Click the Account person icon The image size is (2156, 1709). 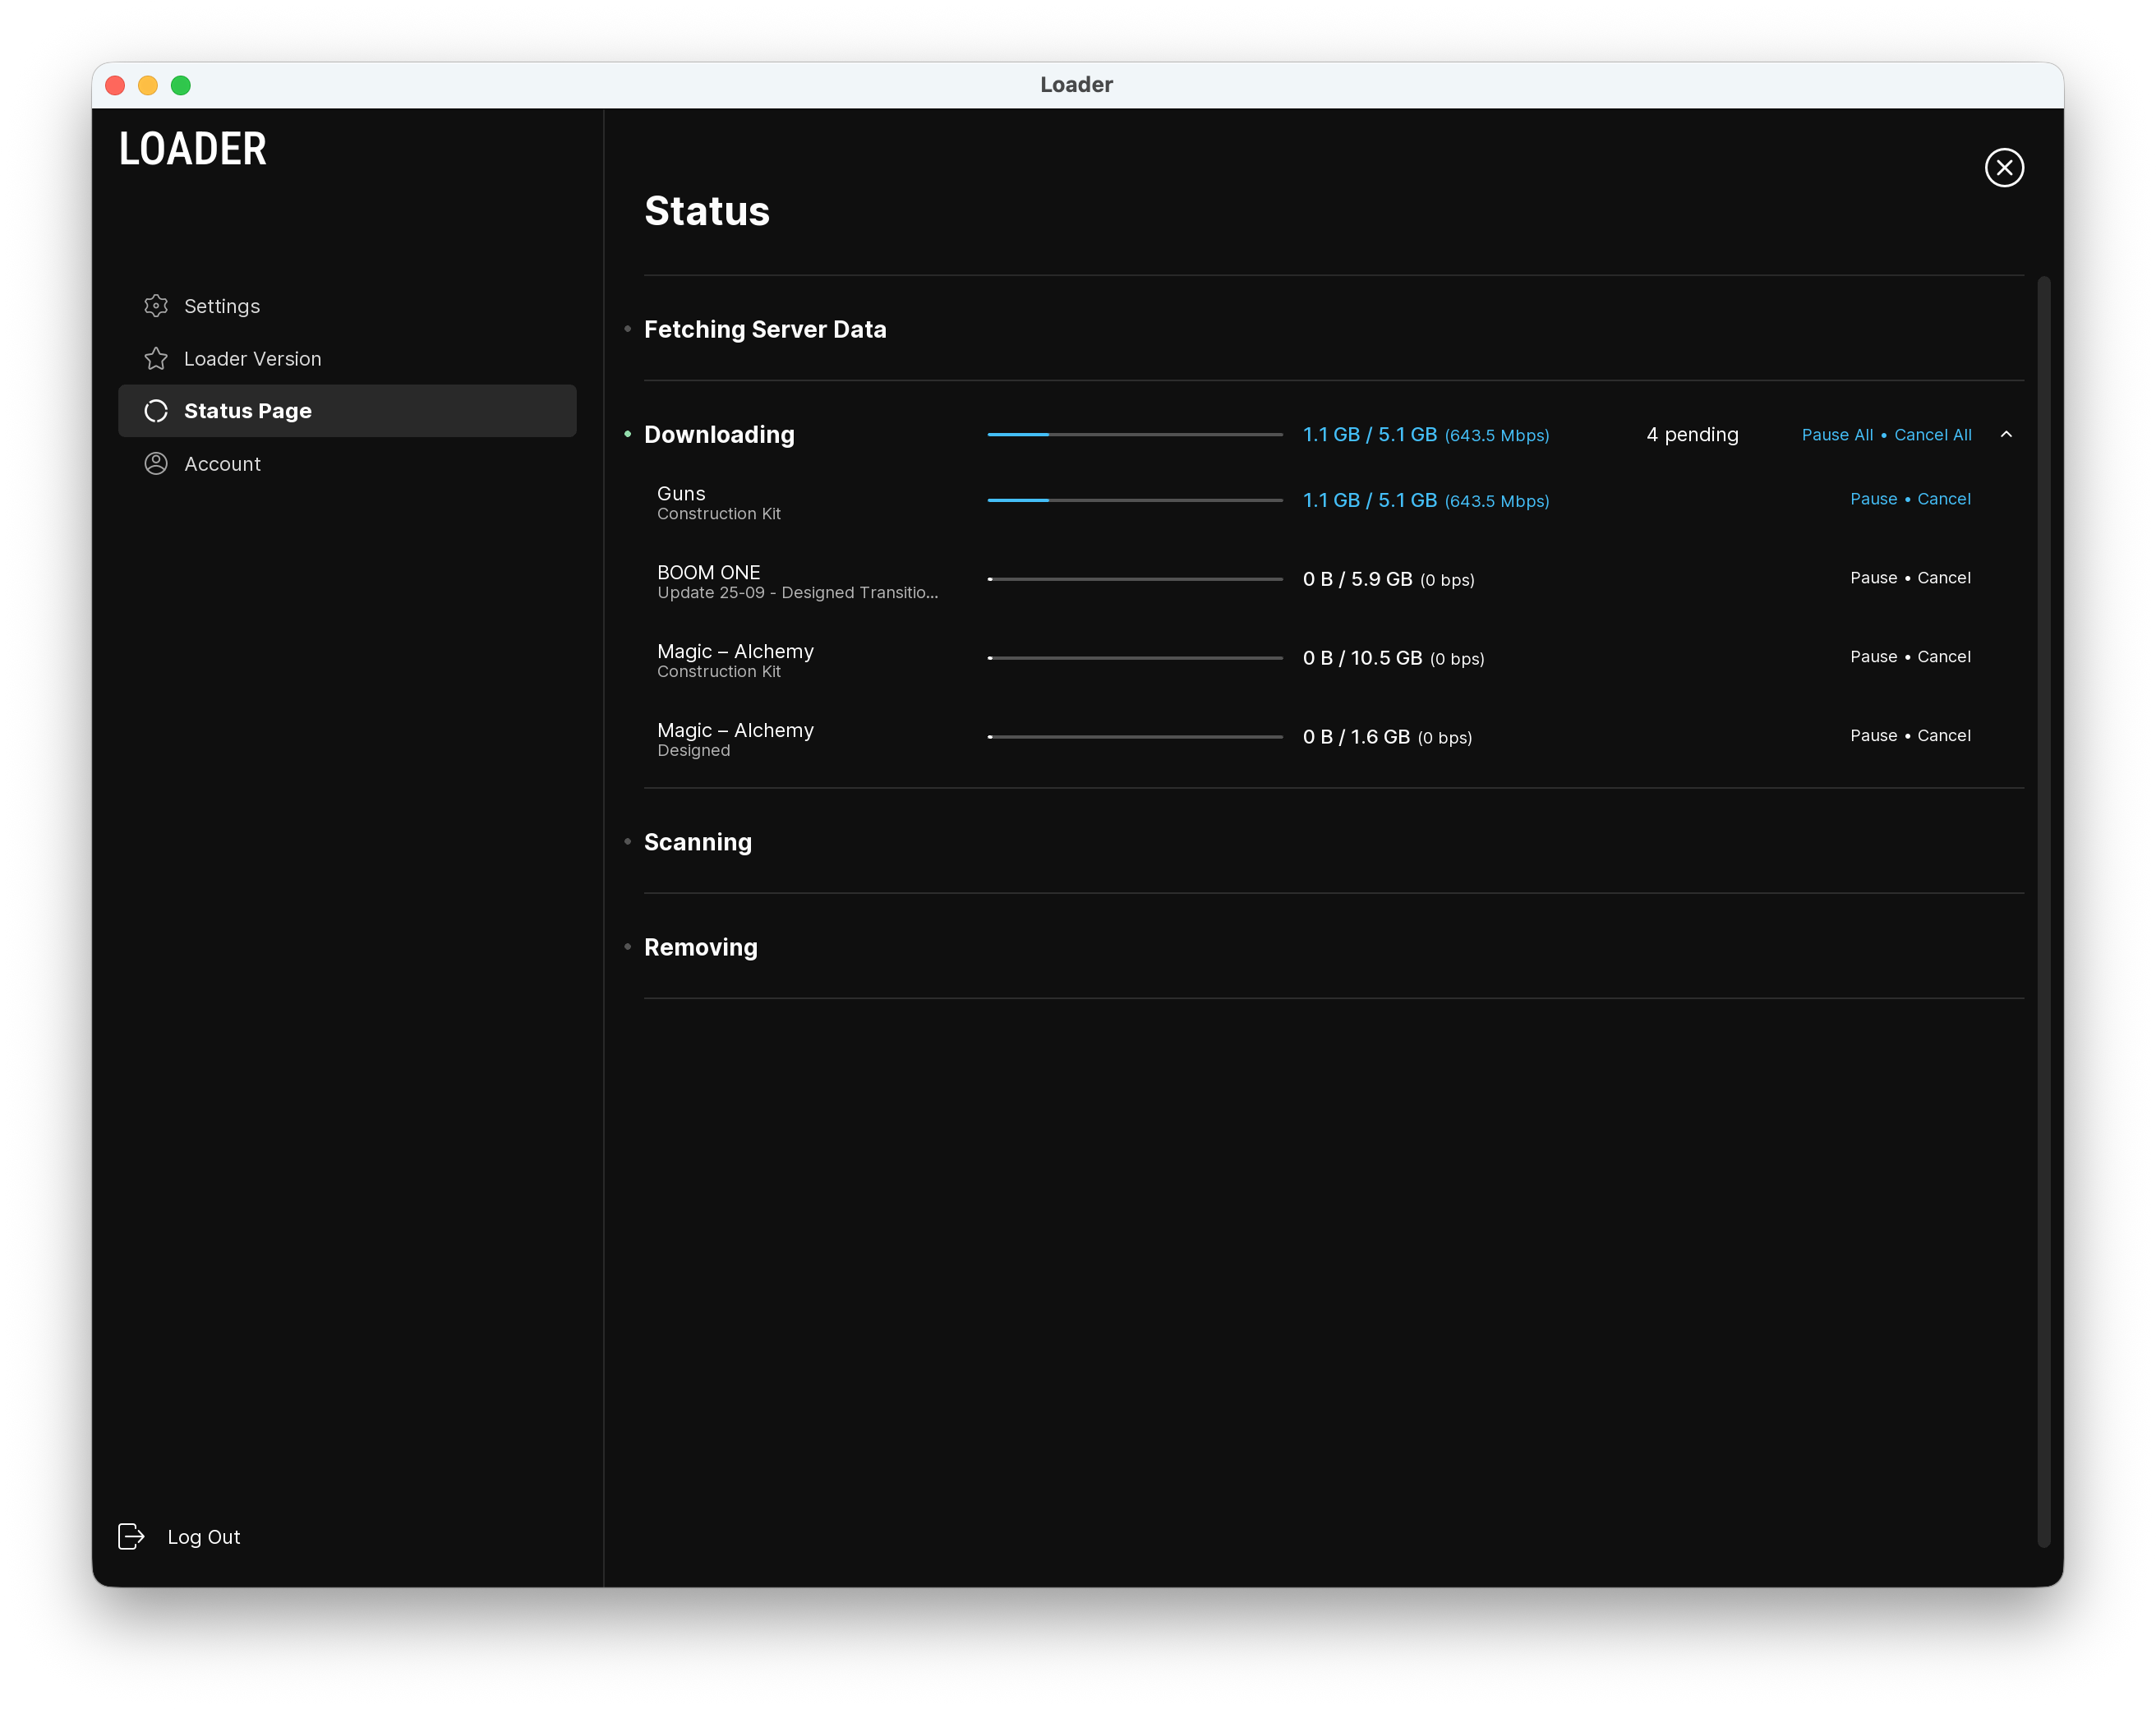point(156,464)
